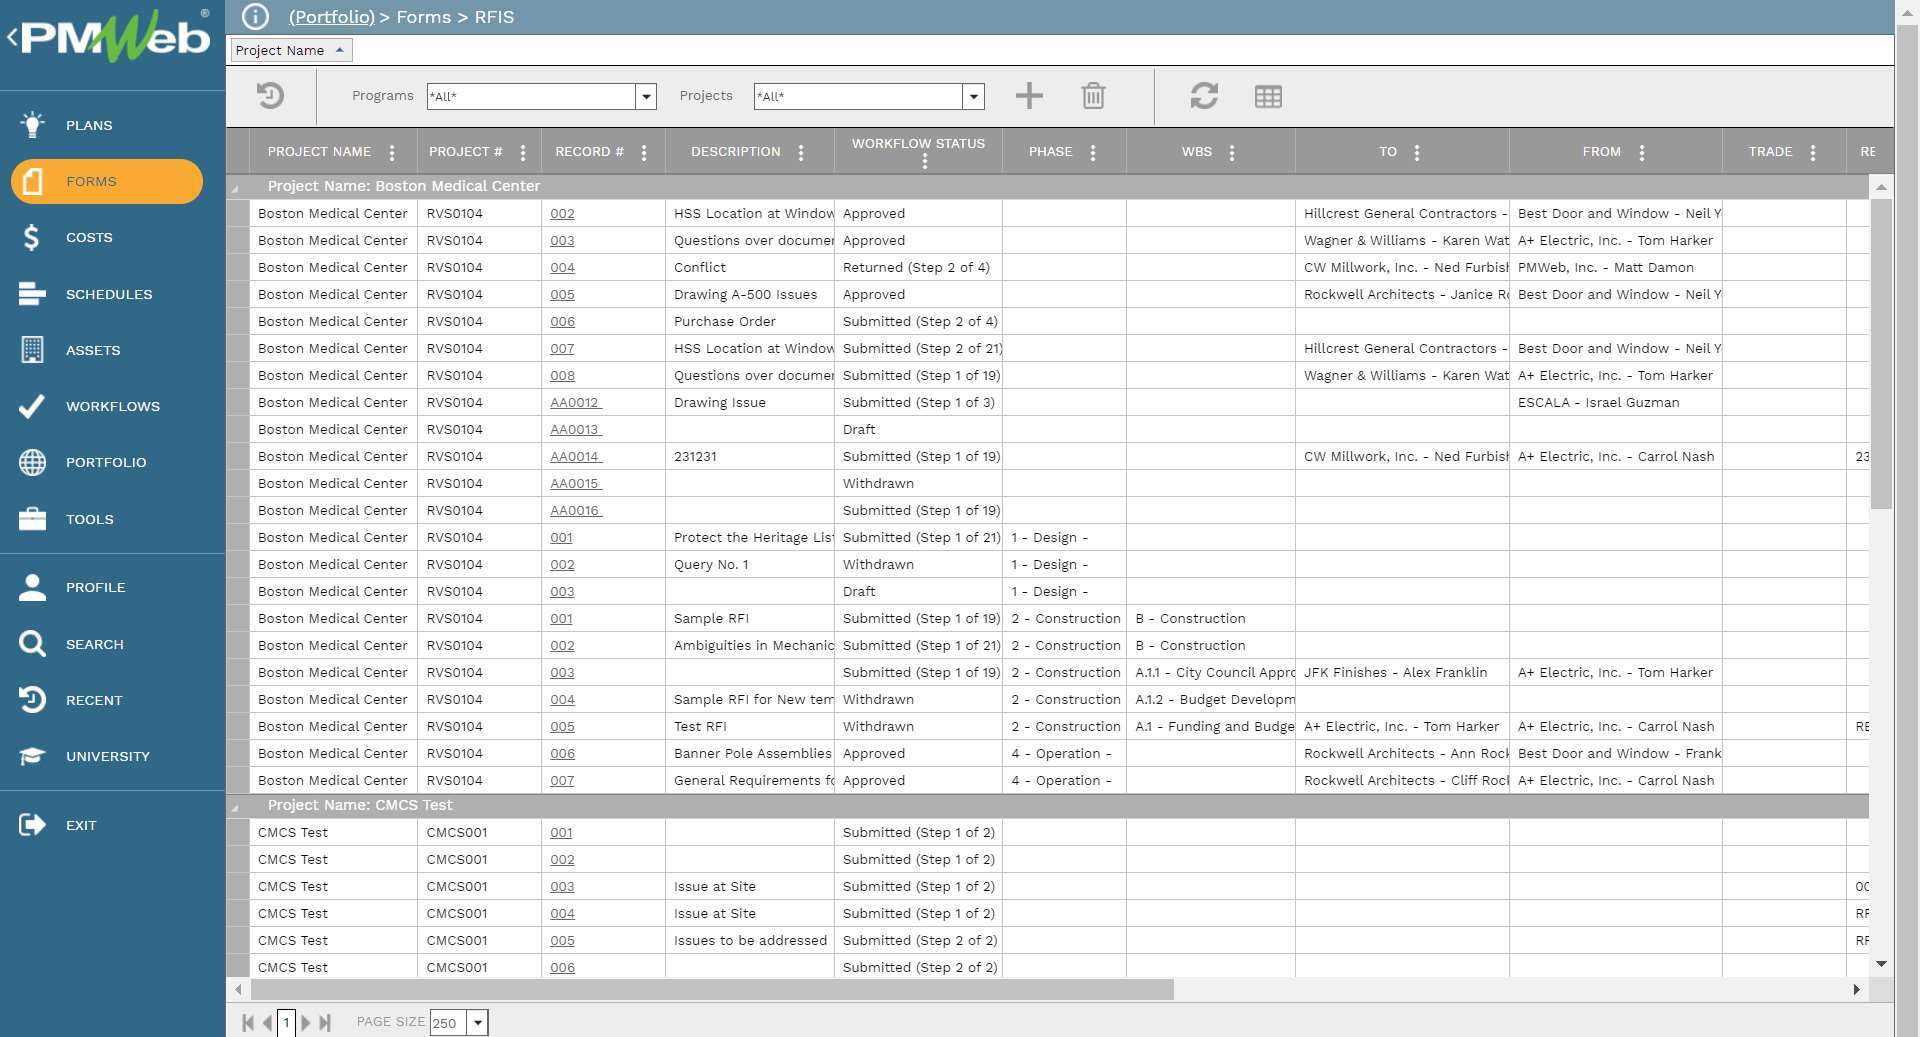The width and height of the screenshot is (1920, 1037).
Task: Open FROM column options menu
Action: click(1642, 153)
